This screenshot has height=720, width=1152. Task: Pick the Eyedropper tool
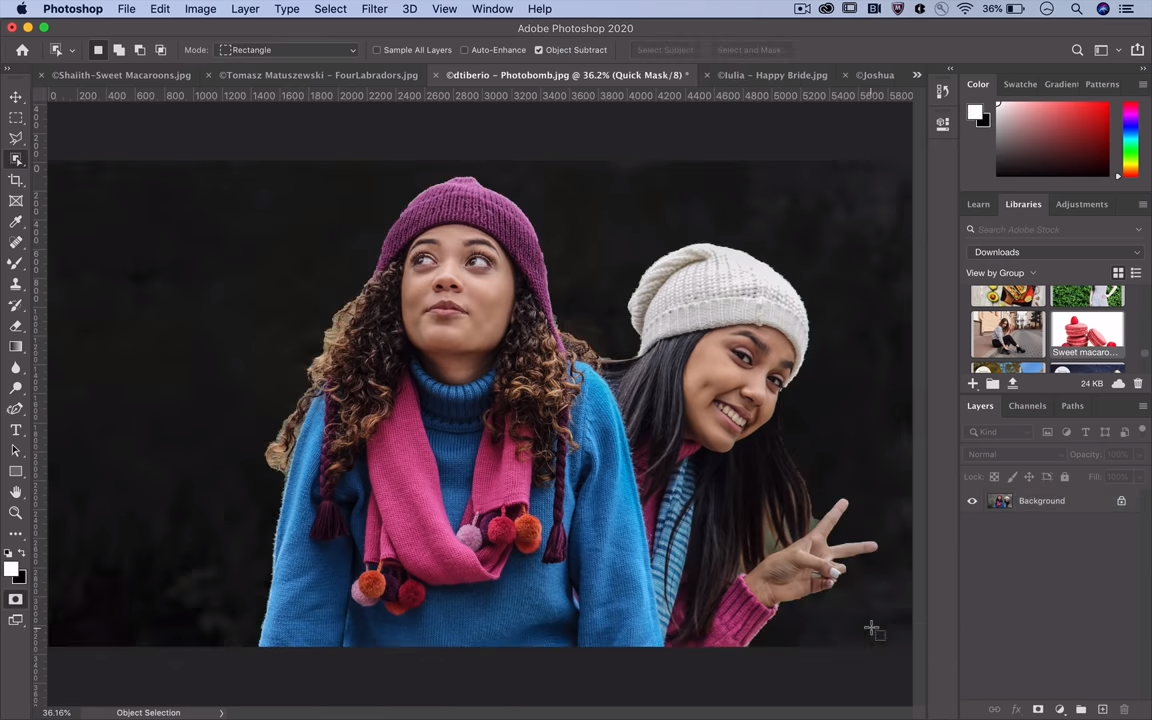(x=16, y=222)
